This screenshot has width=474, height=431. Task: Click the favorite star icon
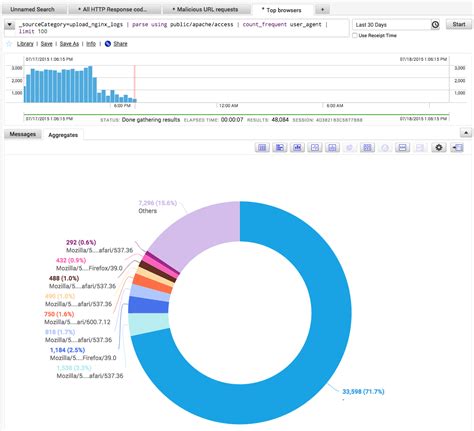(9, 44)
